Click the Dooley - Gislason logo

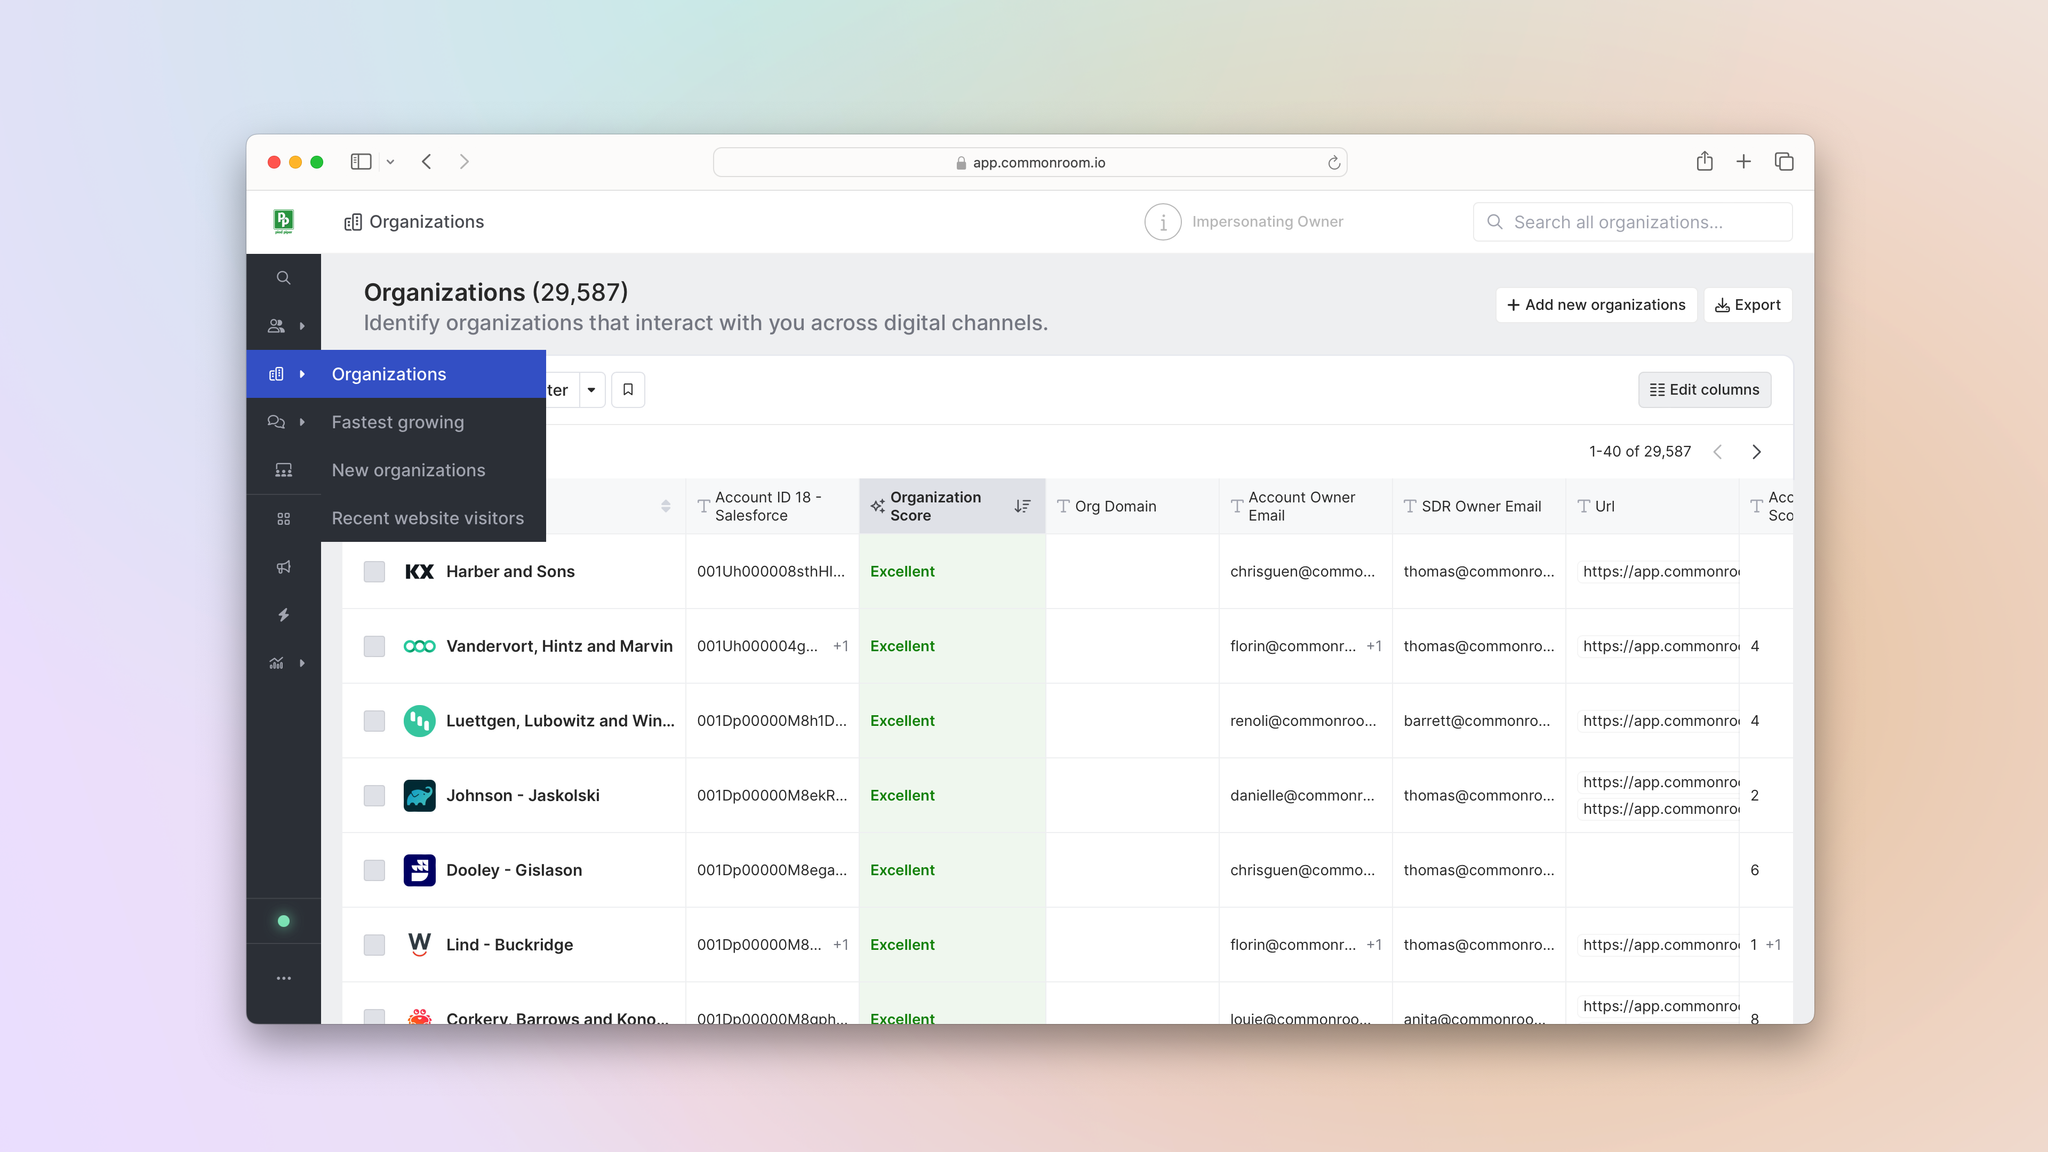[419, 870]
